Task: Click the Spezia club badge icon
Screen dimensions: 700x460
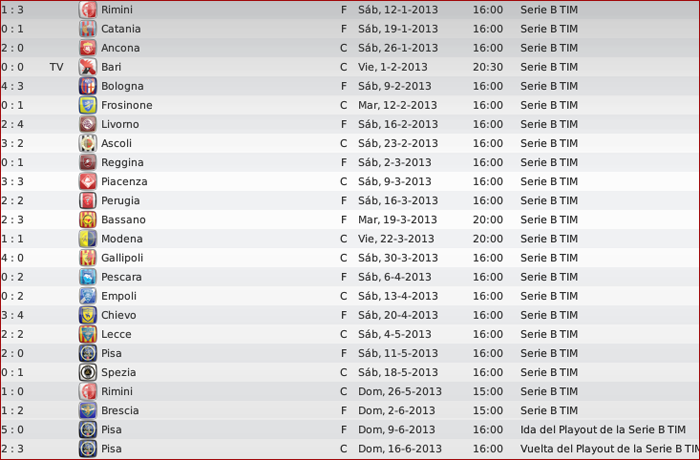Action: [88, 372]
